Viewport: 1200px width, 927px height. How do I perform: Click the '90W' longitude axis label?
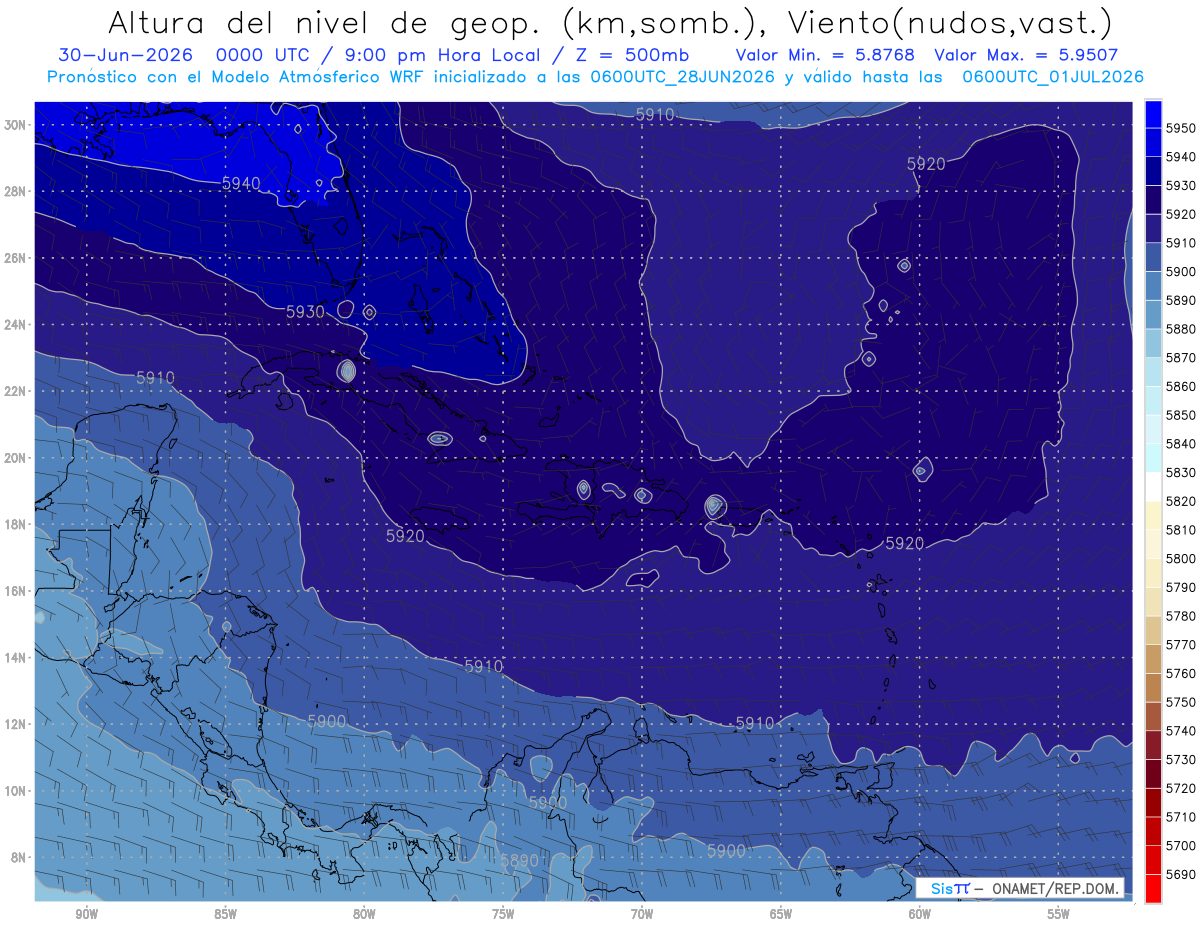pyautogui.click(x=86, y=914)
